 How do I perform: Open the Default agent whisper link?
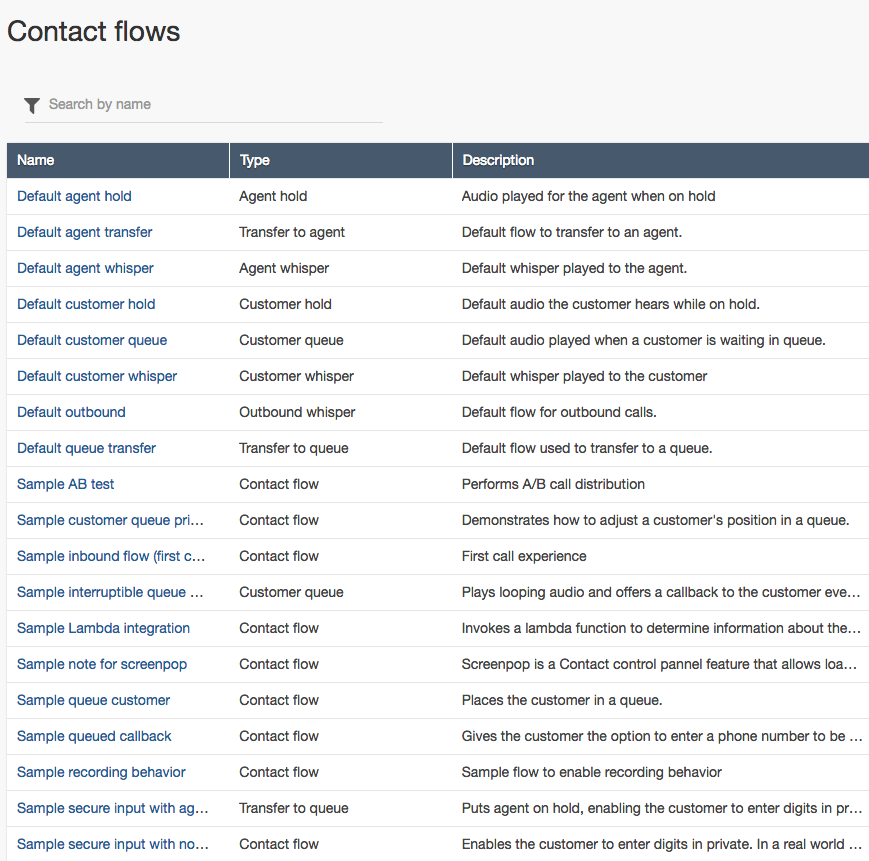pyautogui.click(x=85, y=268)
